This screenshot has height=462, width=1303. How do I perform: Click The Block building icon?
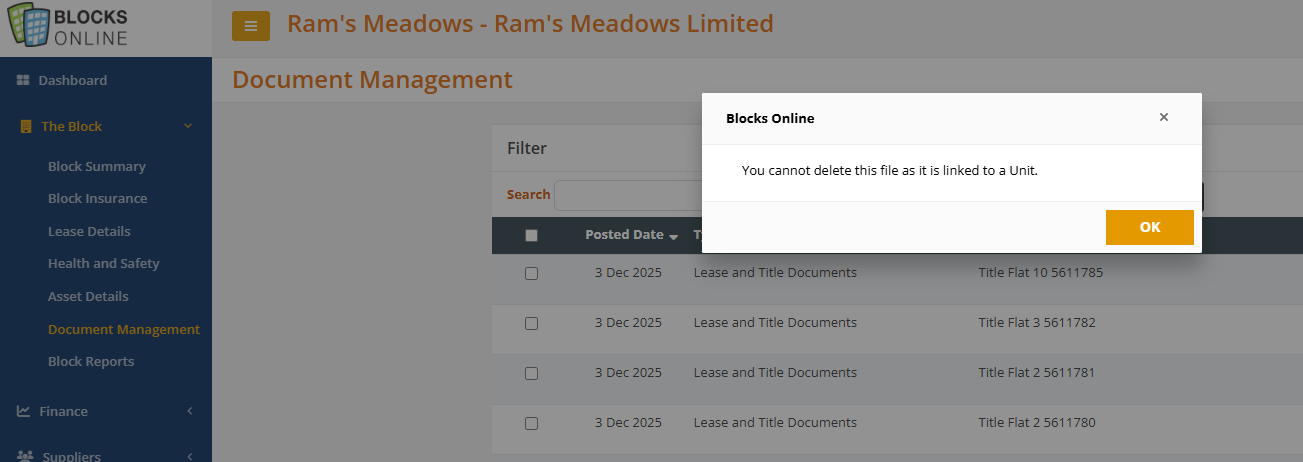point(26,127)
